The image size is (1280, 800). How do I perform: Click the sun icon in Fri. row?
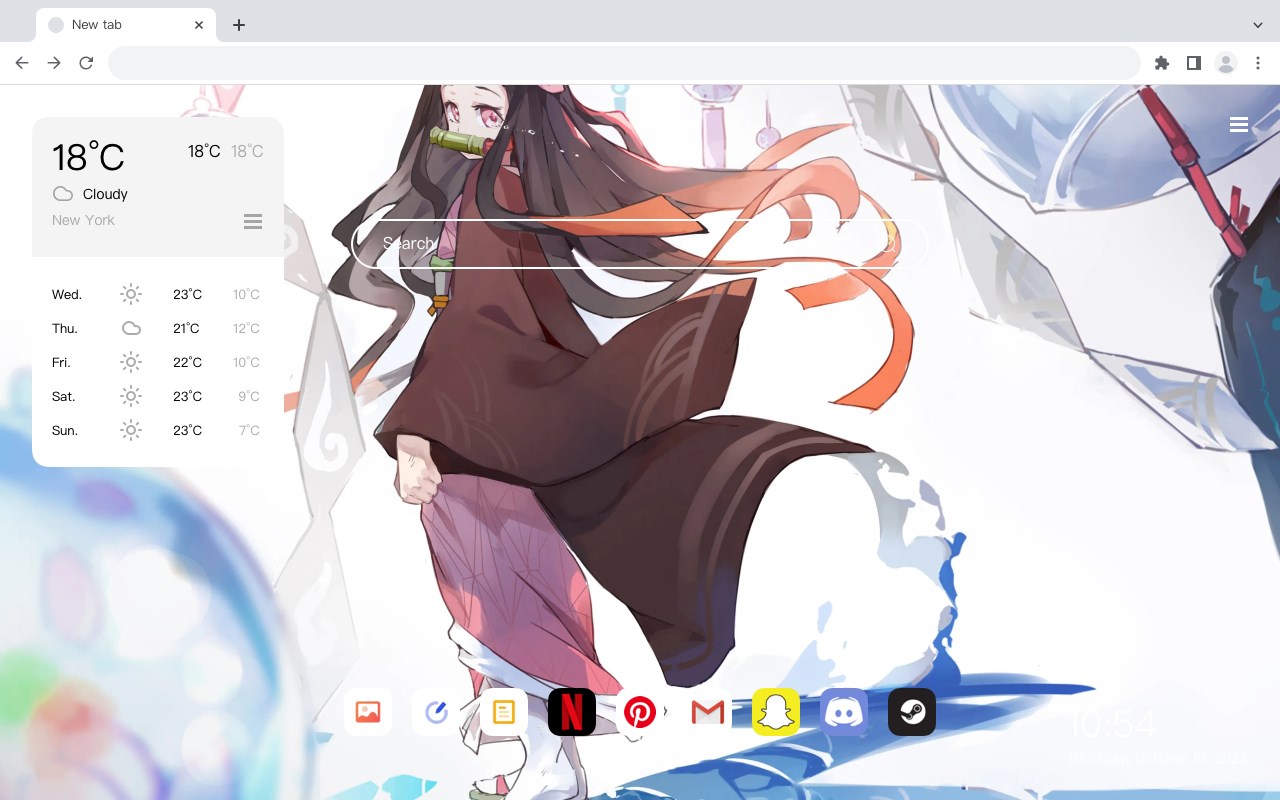tap(131, 362)
